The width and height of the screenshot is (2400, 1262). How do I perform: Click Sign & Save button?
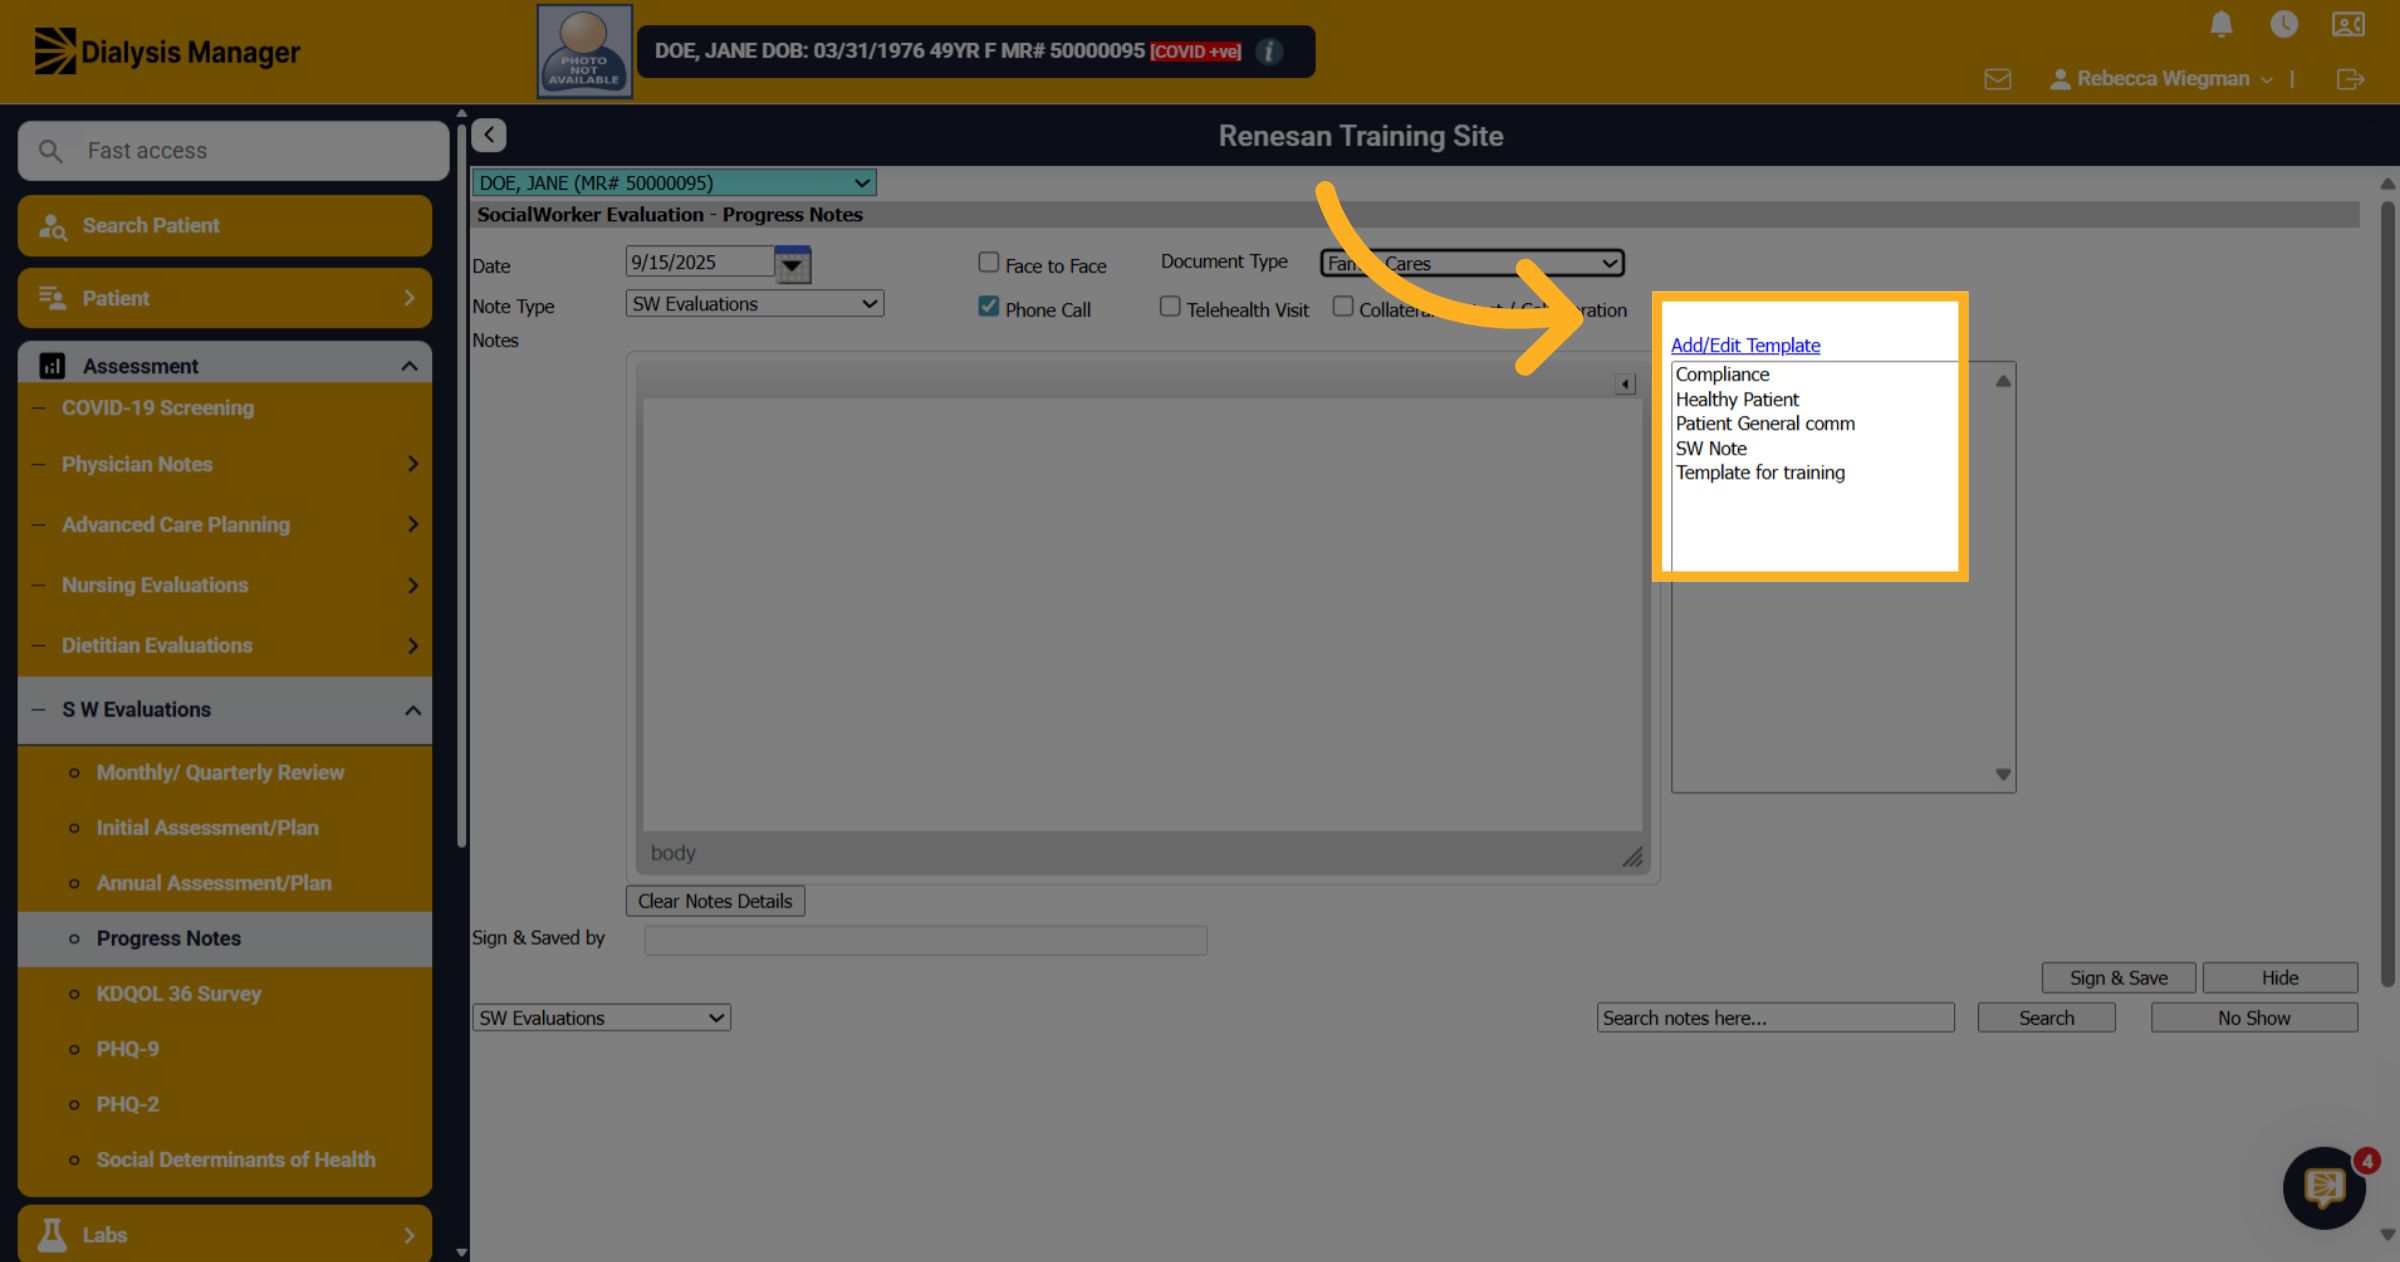coord(2118,978)
